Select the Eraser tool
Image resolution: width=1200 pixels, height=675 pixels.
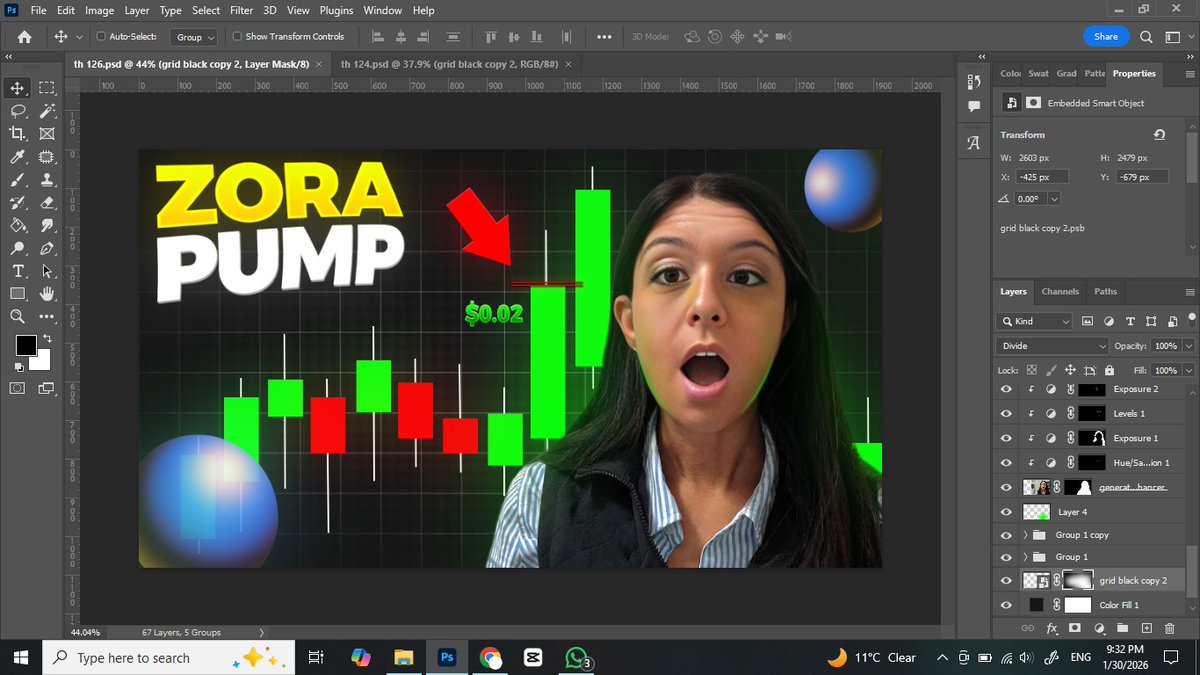(47, 203)
